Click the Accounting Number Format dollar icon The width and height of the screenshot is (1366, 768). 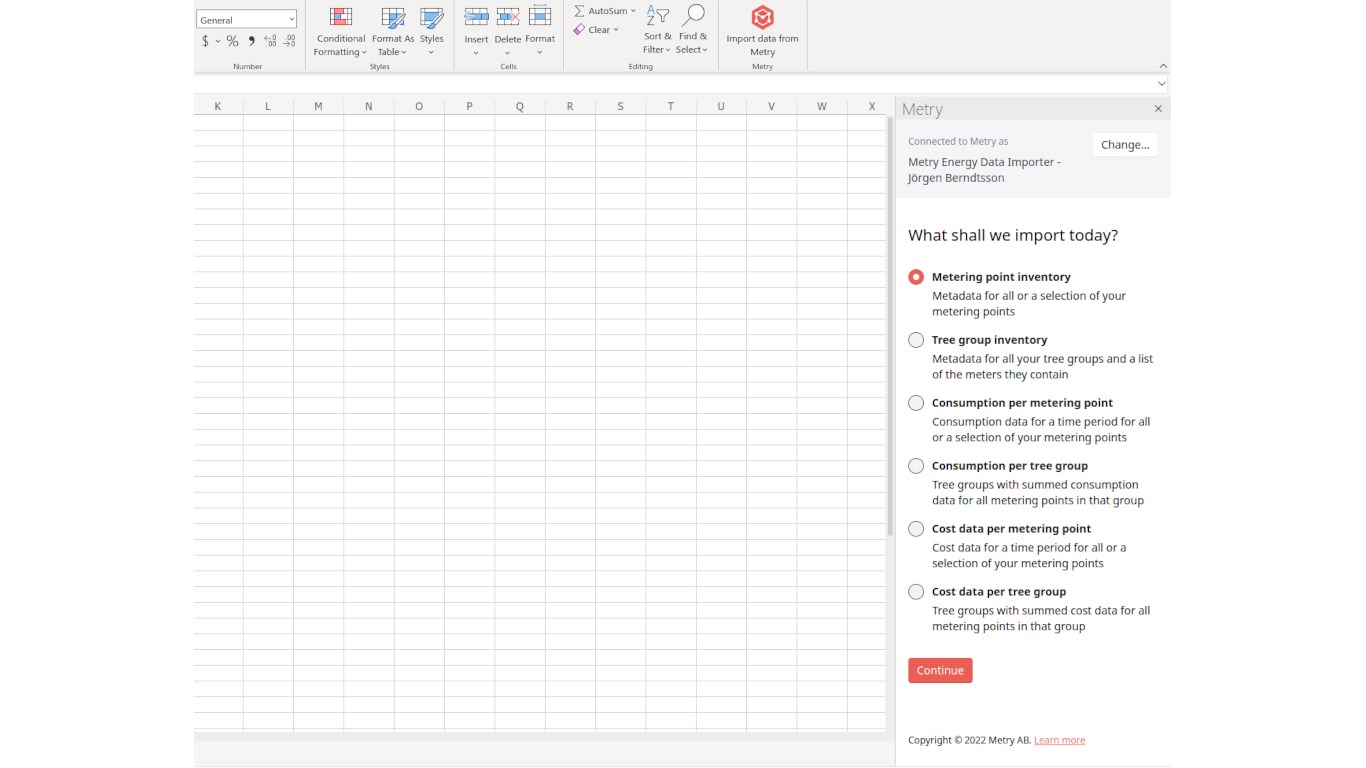click(205, 41)
